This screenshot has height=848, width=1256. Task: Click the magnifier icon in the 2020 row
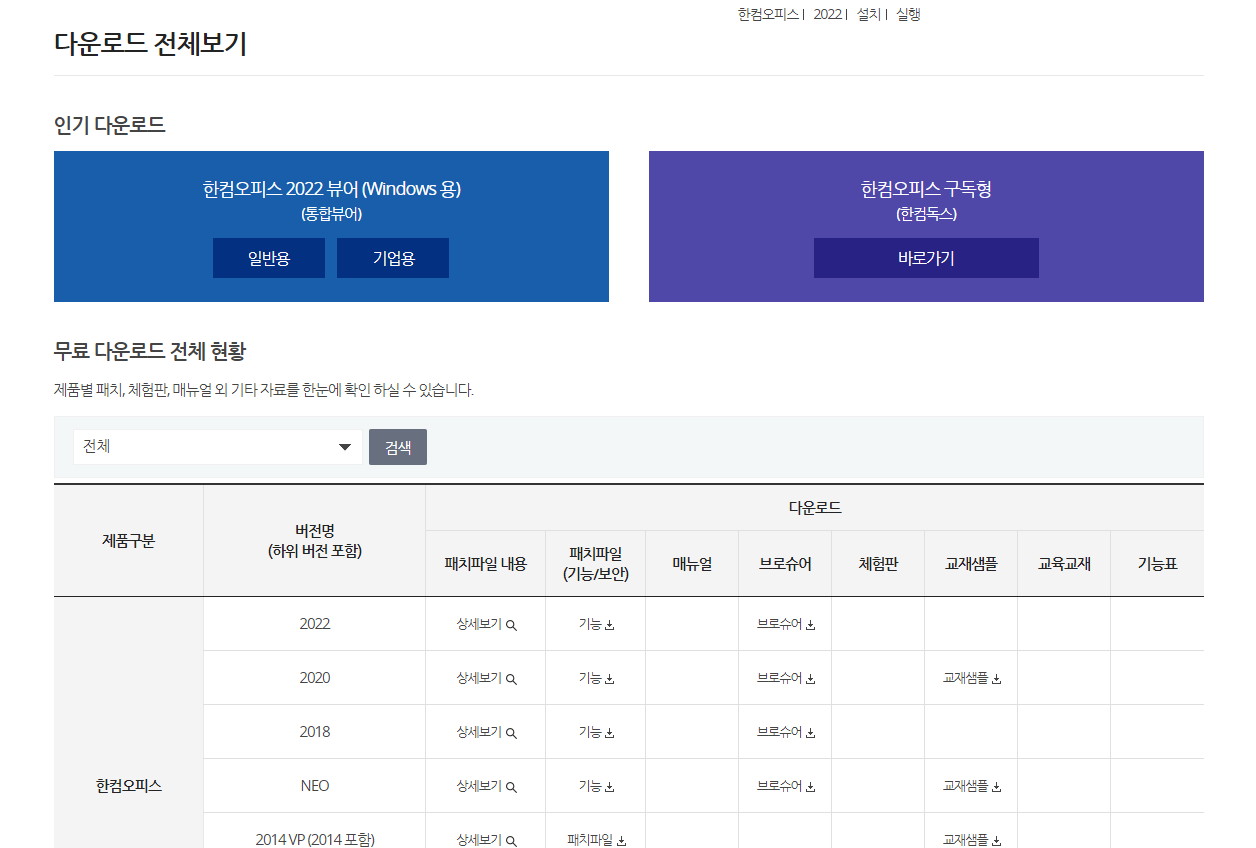point(511,679)
